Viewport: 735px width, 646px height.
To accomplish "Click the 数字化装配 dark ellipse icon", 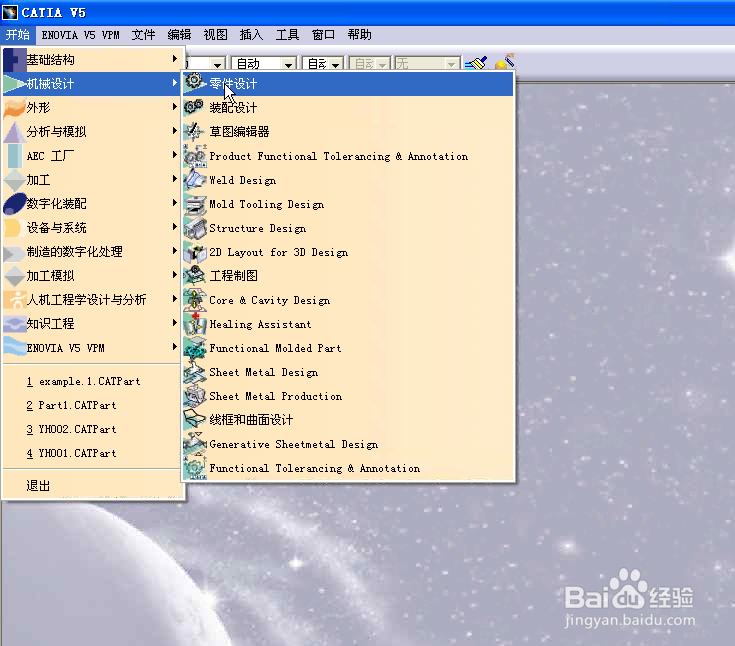I will [x=14, y=203].
